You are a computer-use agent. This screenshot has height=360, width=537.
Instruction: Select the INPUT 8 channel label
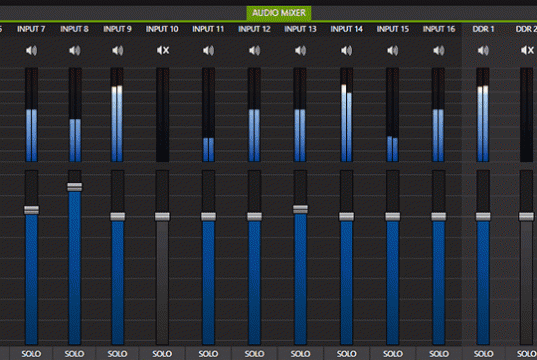tap(74, 29)
